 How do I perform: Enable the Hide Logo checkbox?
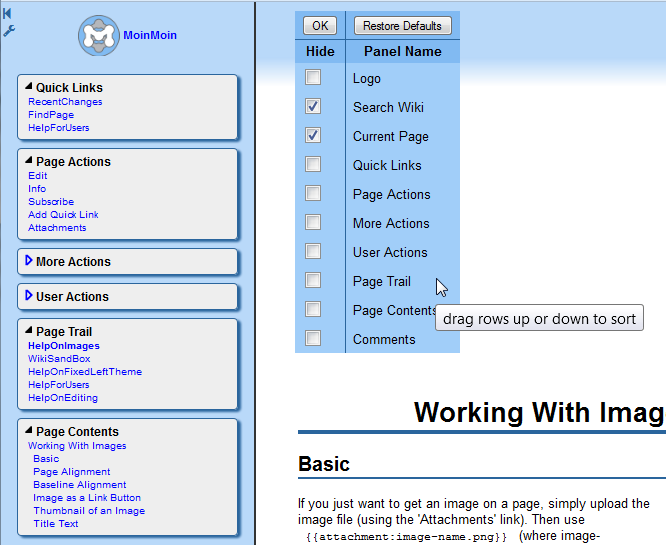[x=313, y=78]
